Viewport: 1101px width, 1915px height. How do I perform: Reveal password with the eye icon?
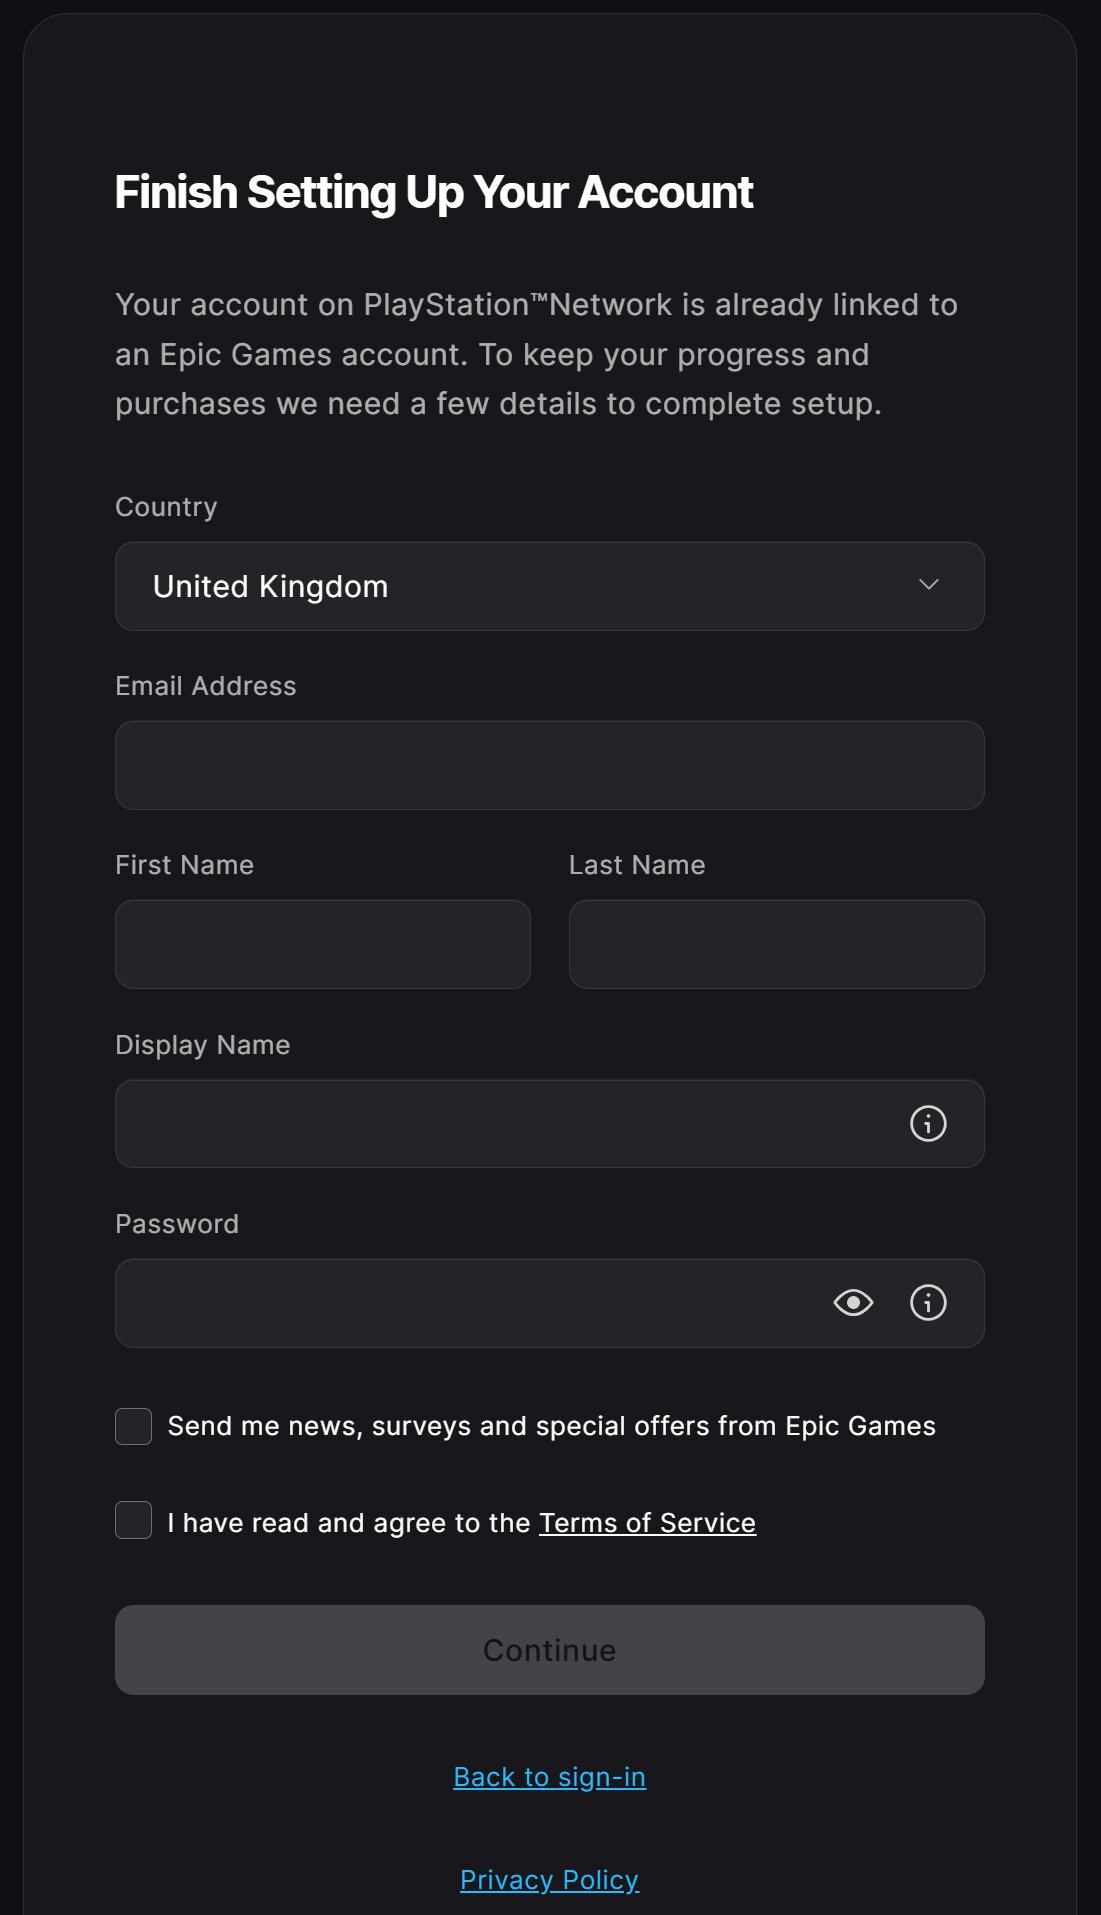tap(853, 1302)
